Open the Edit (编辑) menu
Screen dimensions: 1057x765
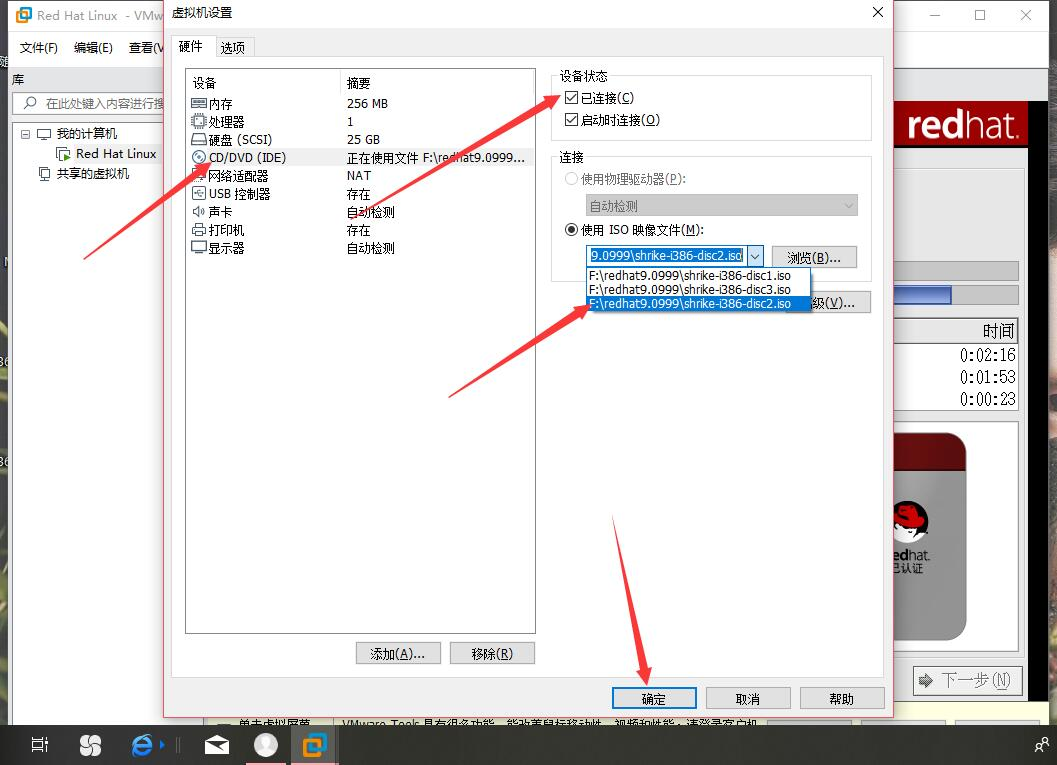[x=93, y=48]
